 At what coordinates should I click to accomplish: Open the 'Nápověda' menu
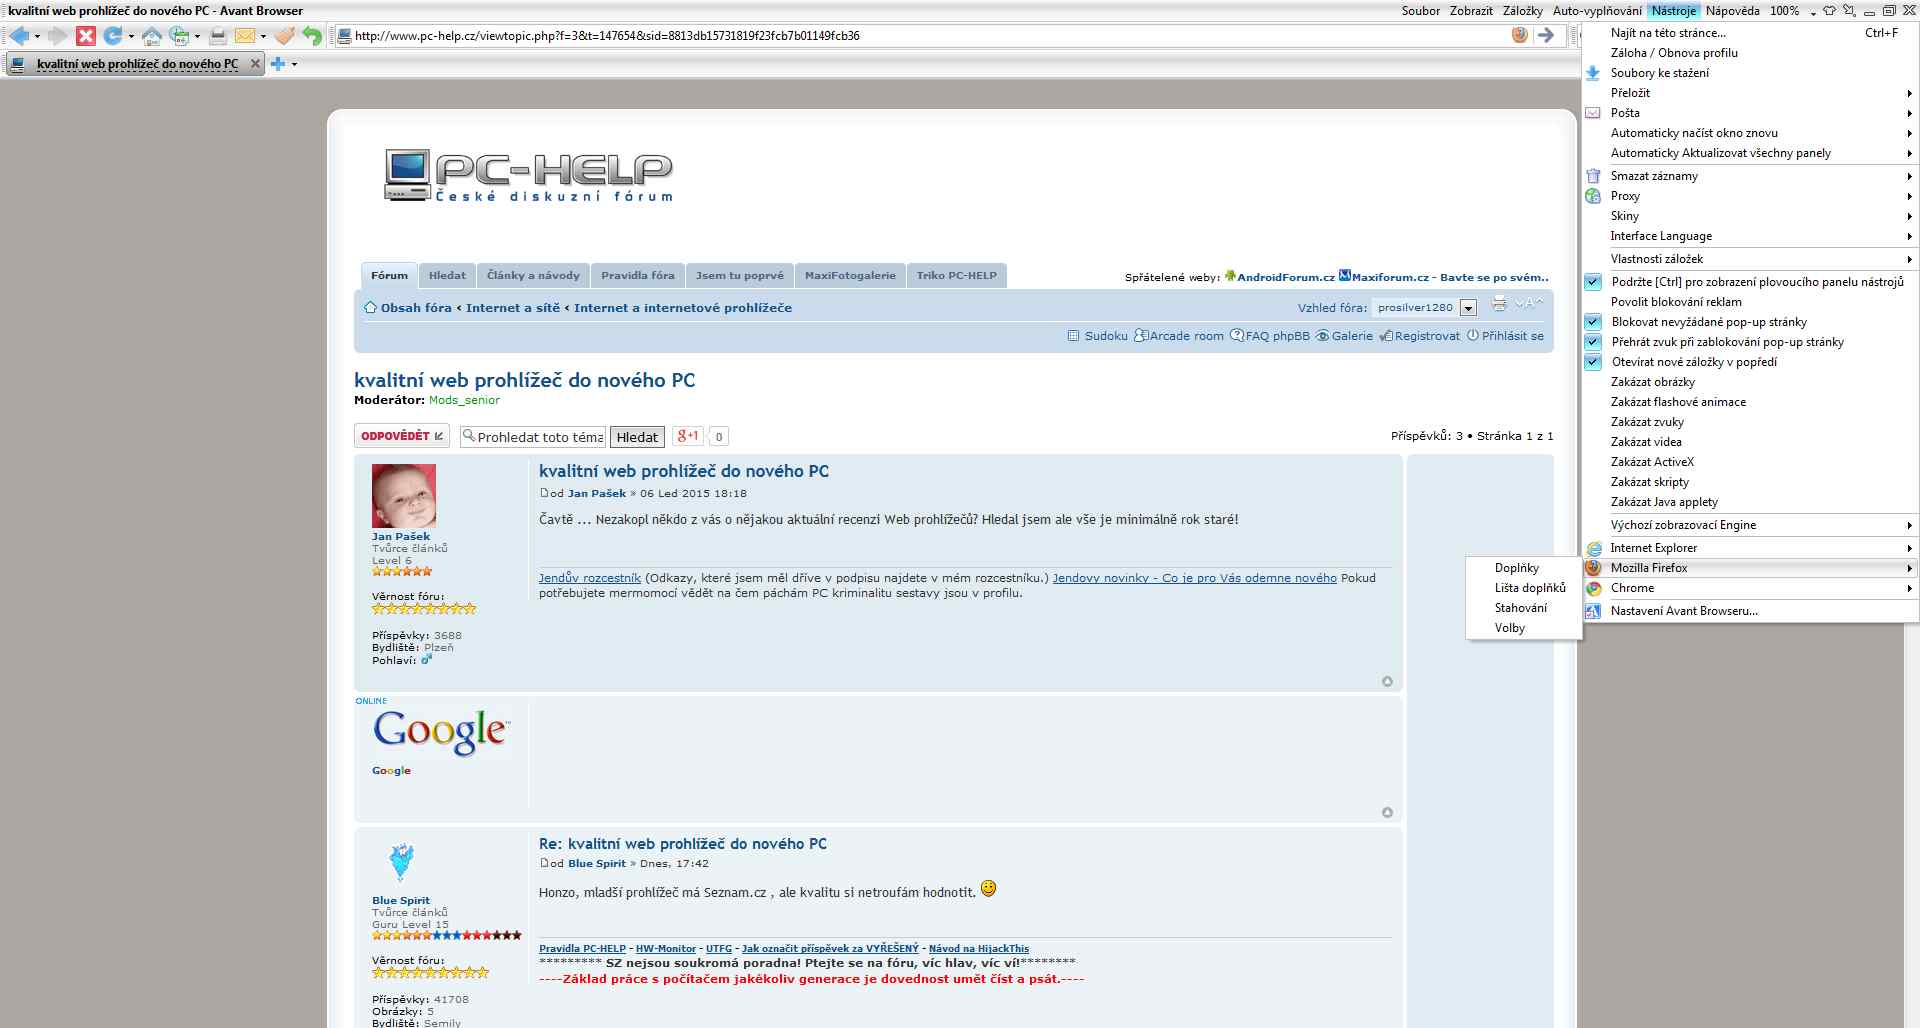[x=1732, y=11]
